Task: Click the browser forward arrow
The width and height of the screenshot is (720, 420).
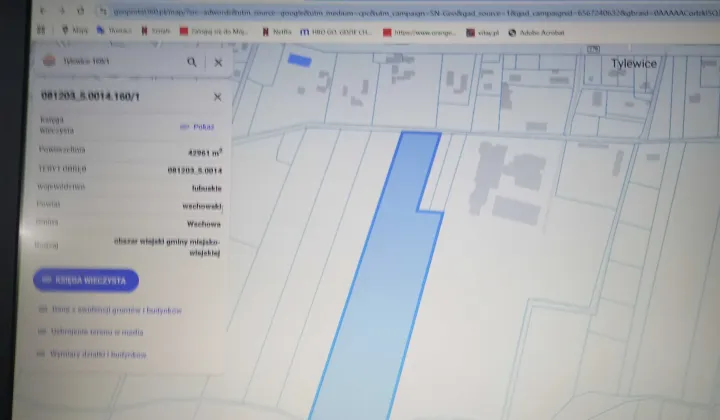Action: click(x=62, y=11)
